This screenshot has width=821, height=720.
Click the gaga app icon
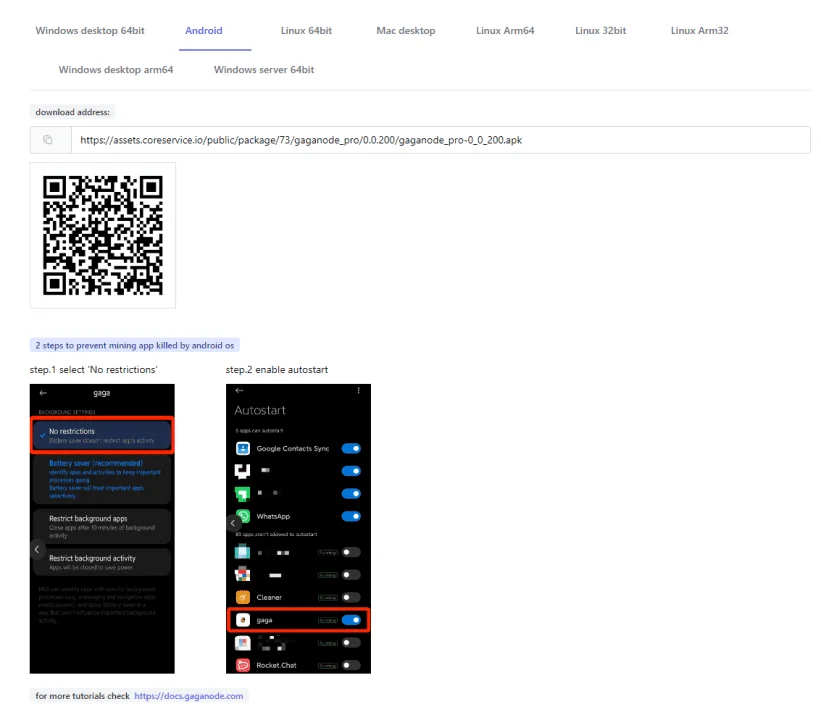coord(242,620)
